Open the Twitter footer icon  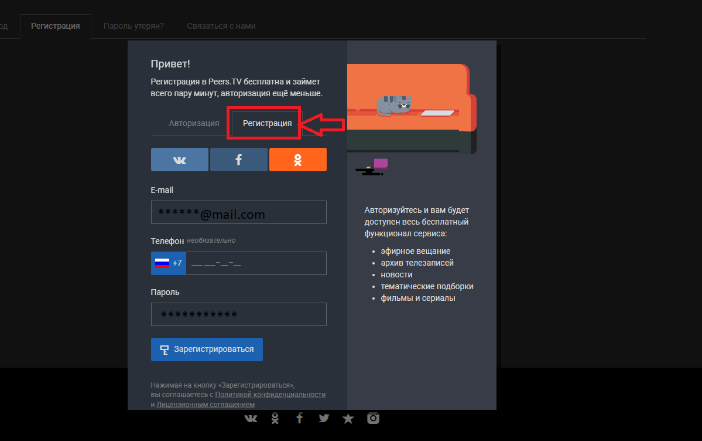(324, 418)
